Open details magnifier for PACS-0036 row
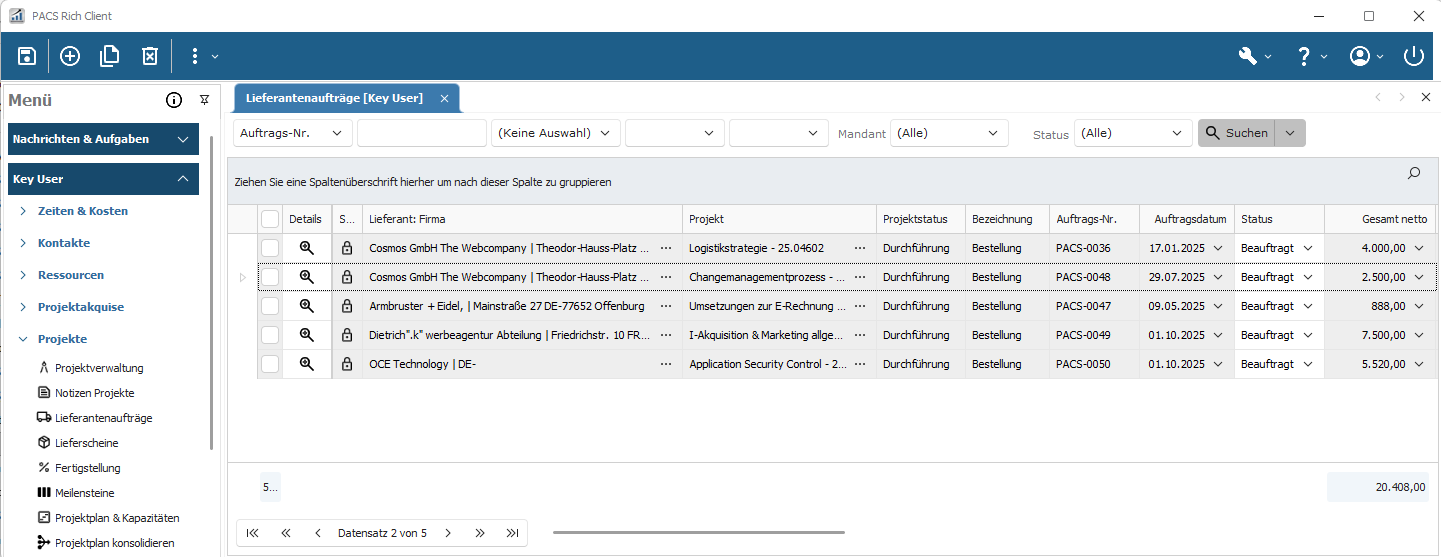This screenshot has width=1441, height=557. [307, 248]
